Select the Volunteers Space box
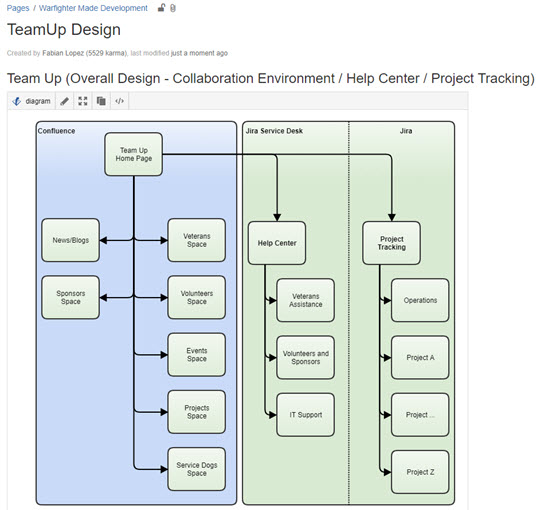 (x=197, y=297)
